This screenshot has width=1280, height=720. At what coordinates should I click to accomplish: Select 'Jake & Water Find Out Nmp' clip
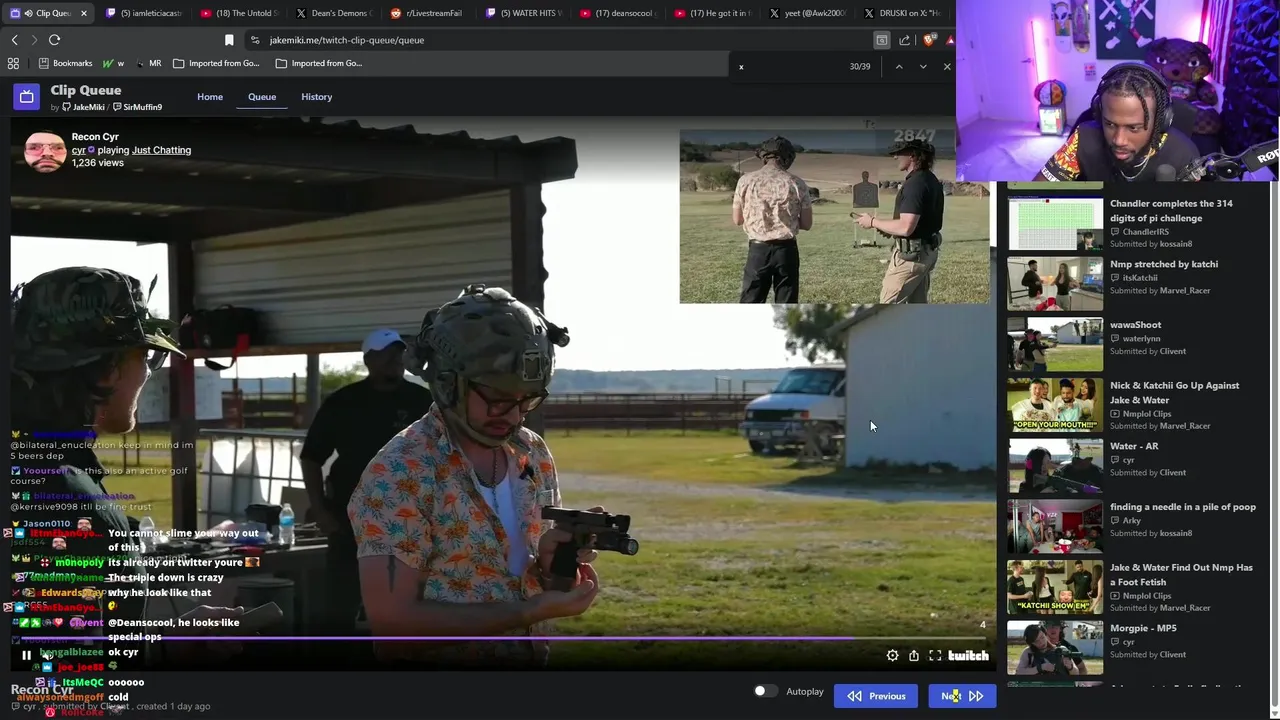tap(1133, 587)
